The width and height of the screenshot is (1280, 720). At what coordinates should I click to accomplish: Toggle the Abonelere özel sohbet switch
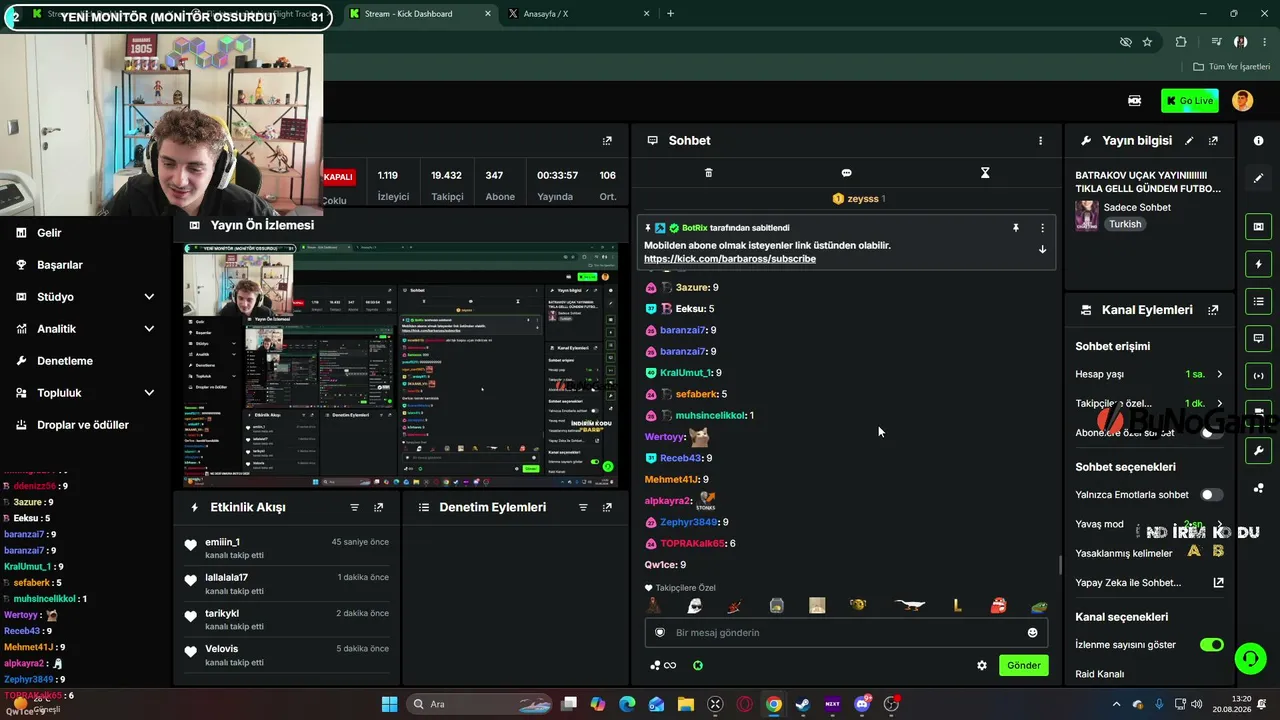point(1211,433)
